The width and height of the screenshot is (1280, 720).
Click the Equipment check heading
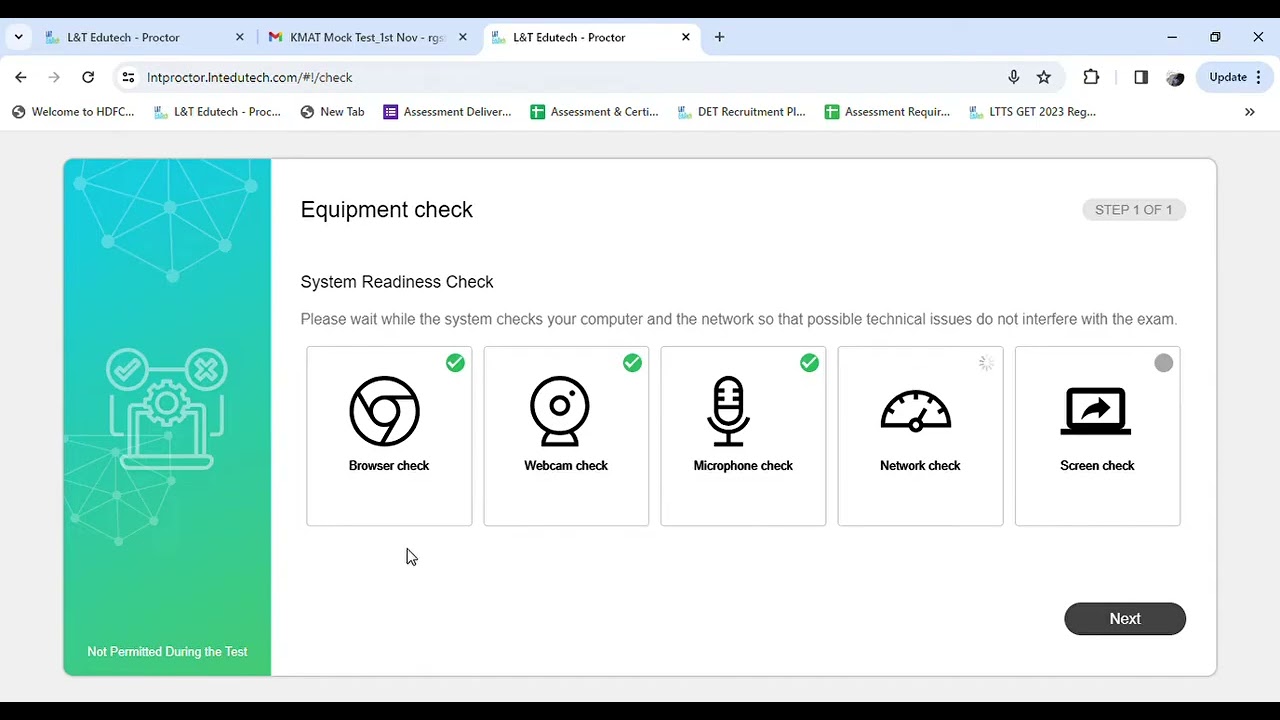click(387, 210)
